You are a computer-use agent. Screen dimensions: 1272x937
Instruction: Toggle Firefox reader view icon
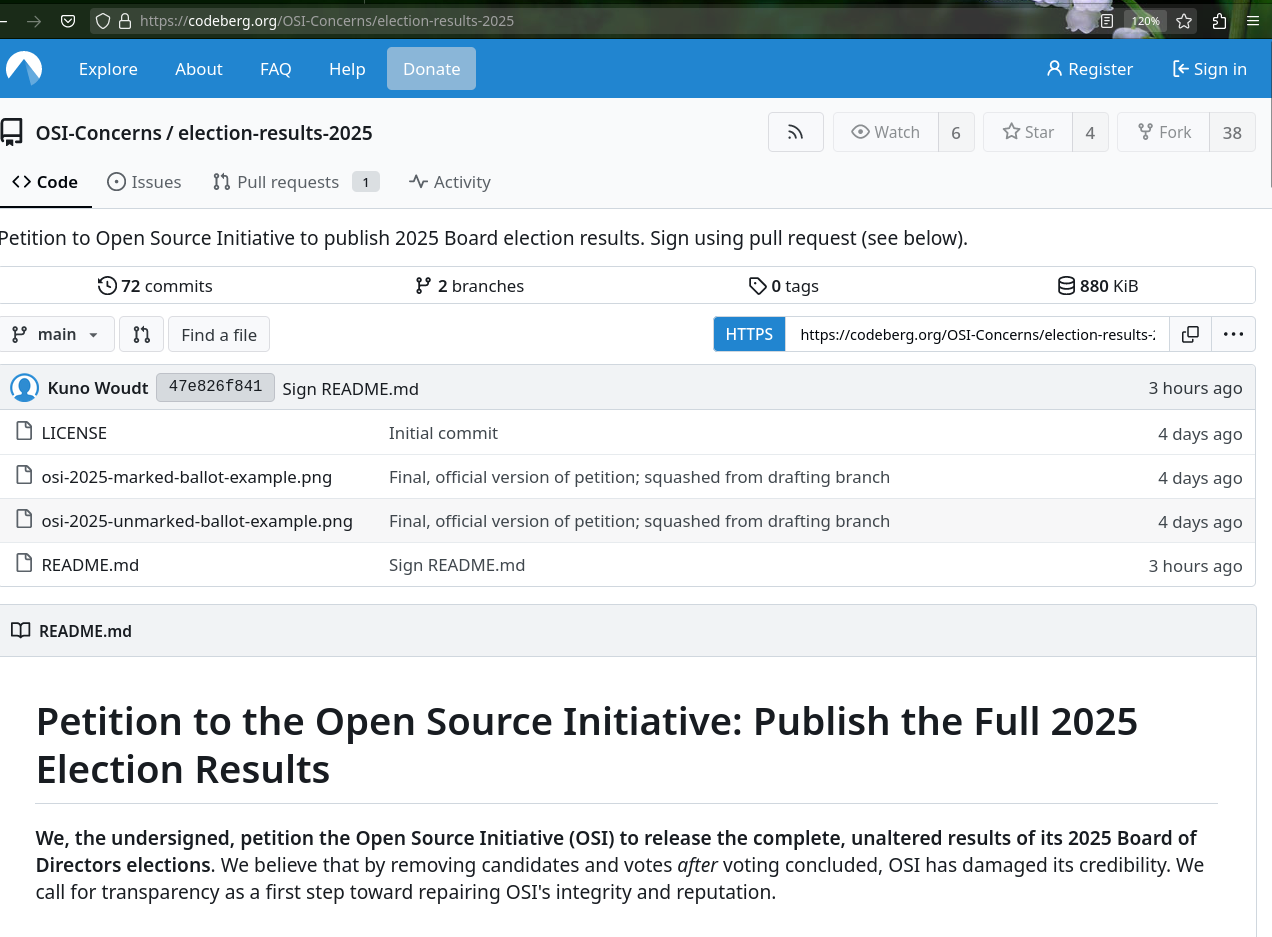tap(1107, 20)
